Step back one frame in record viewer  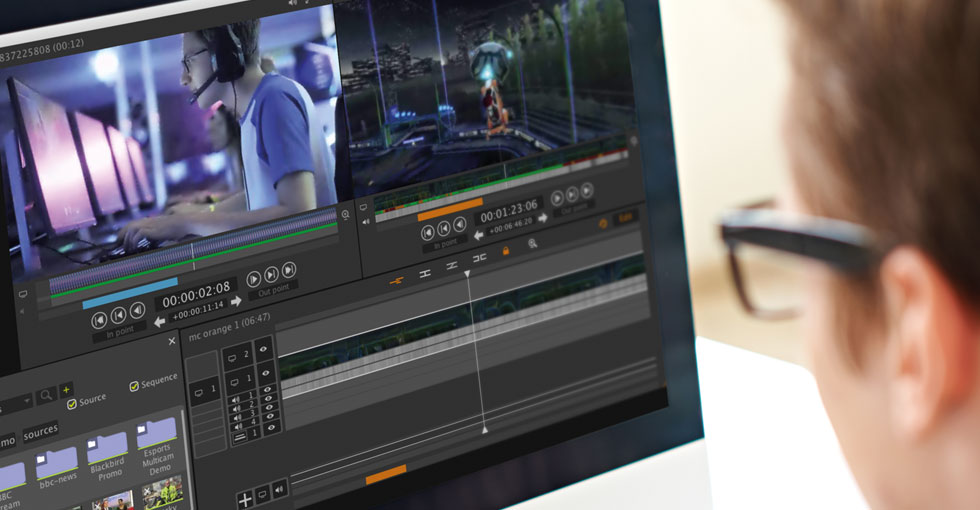point(444,228)
